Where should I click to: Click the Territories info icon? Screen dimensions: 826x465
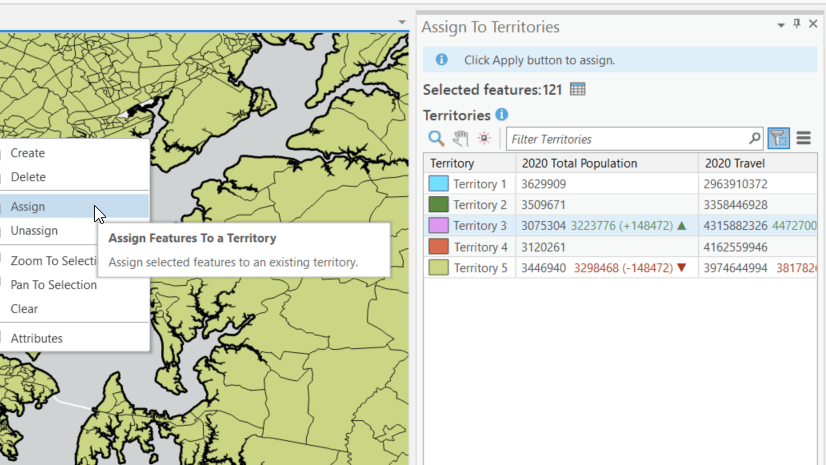[502, 115]
